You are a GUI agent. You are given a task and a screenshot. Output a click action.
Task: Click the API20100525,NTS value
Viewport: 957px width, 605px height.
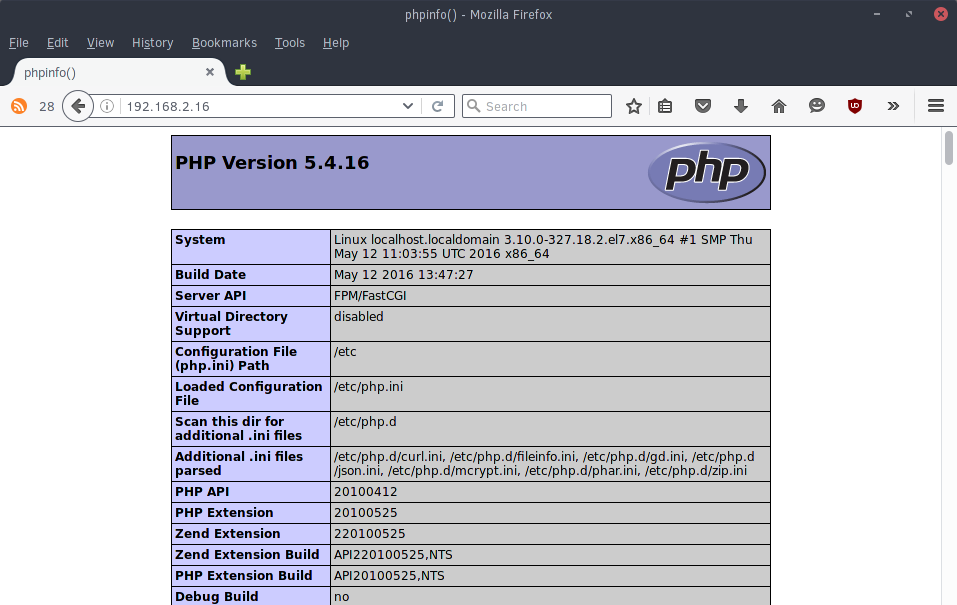[389, 576]
